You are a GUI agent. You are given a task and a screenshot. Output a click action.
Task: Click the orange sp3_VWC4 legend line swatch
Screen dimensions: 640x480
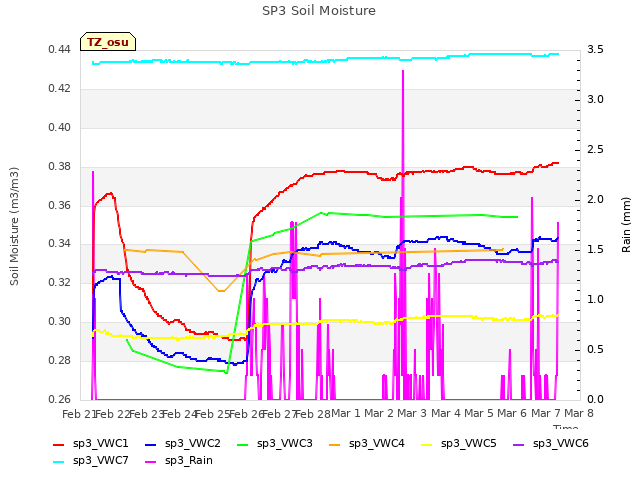(335, 444)
